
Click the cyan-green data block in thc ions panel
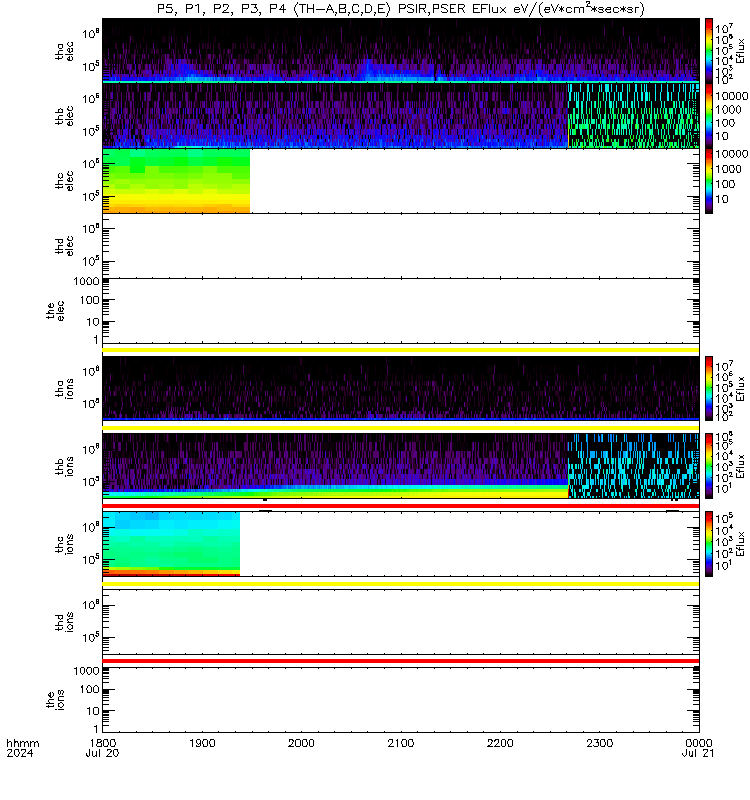point(171,544)
